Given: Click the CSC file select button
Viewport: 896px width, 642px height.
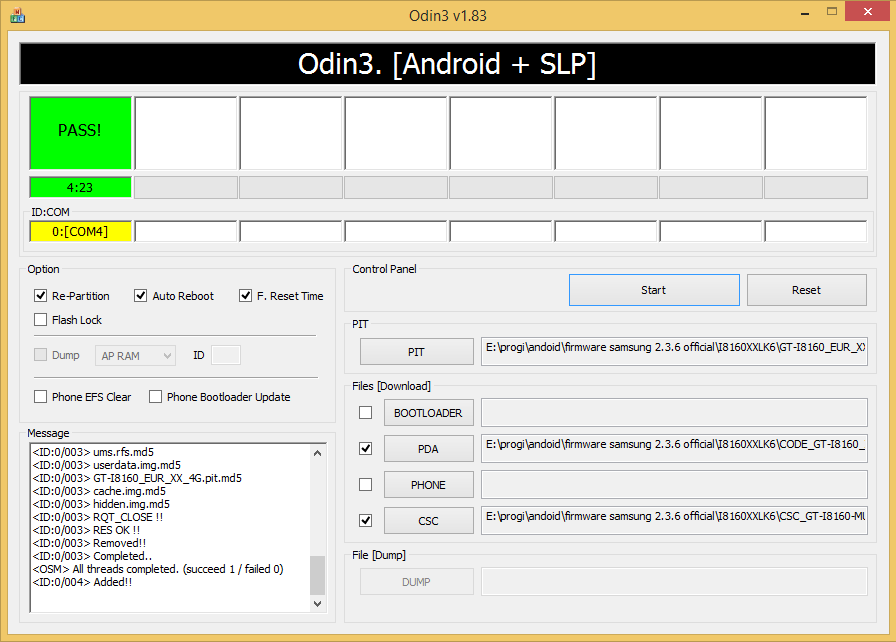Looking at the screenshot, I should pyautogui.click(x=428, y=521).
